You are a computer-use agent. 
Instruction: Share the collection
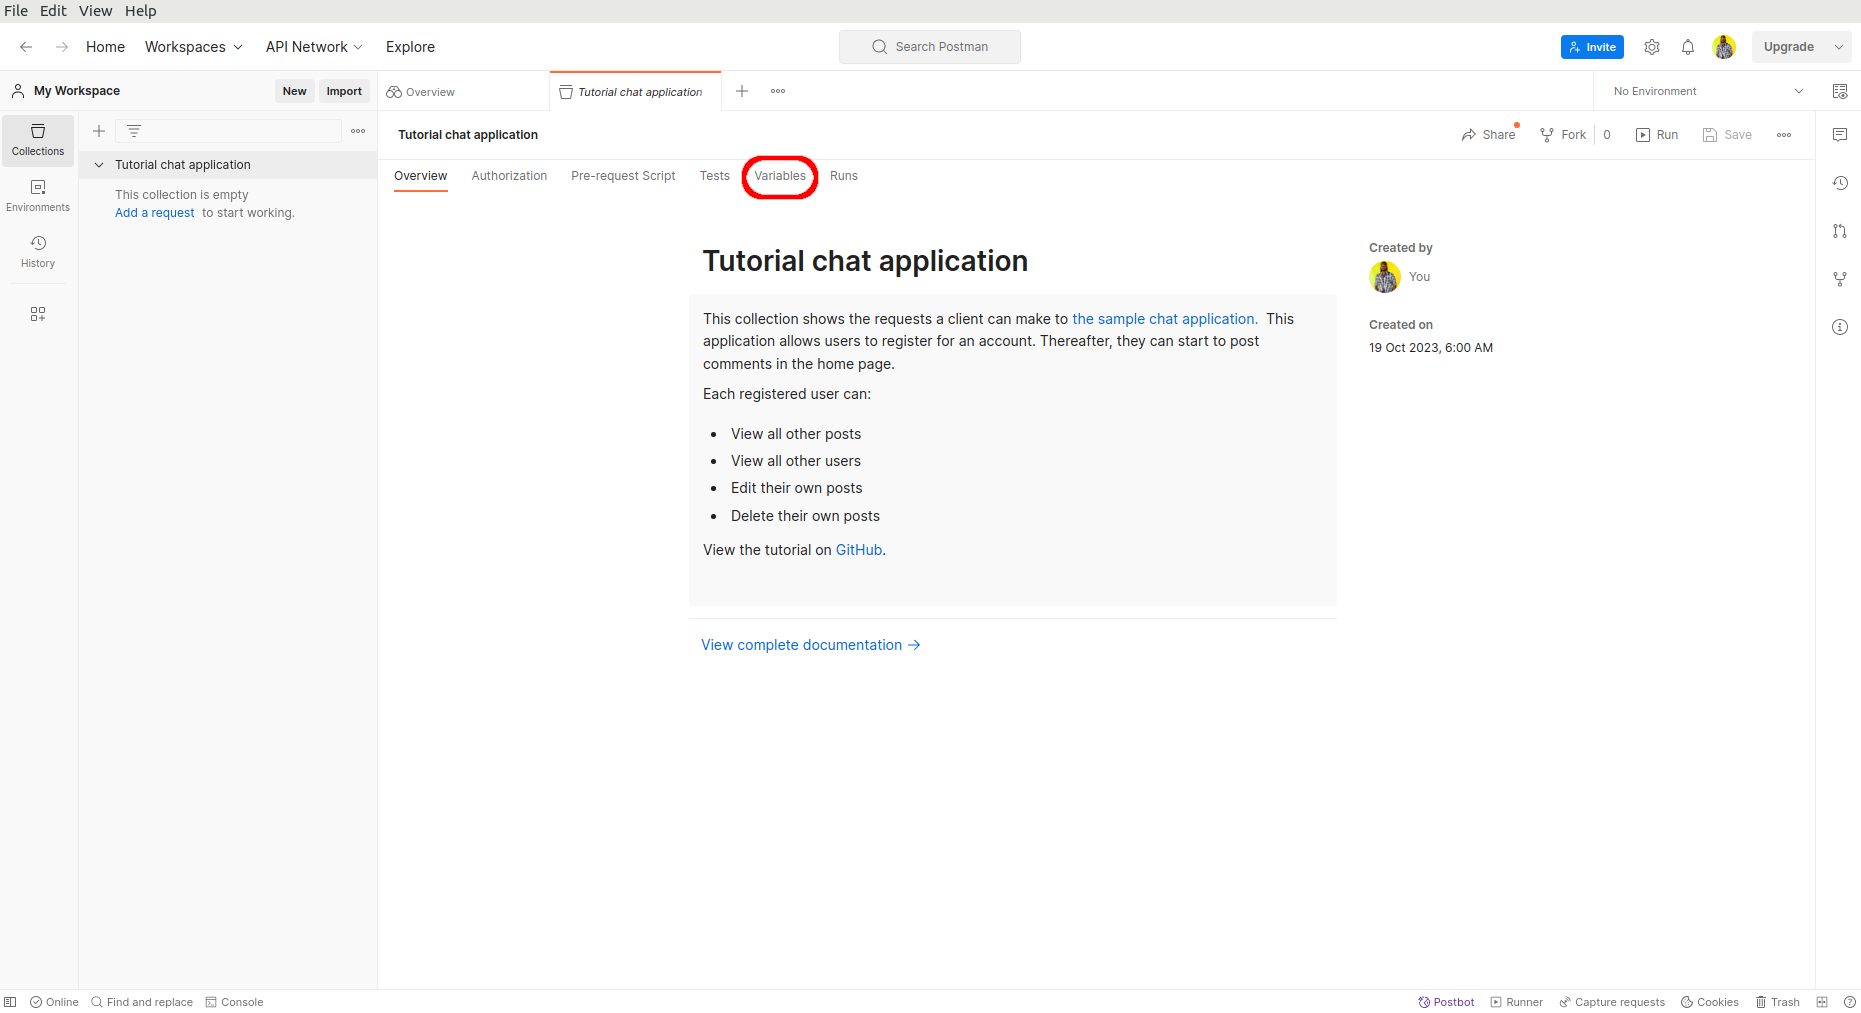tap(1488, 135)
